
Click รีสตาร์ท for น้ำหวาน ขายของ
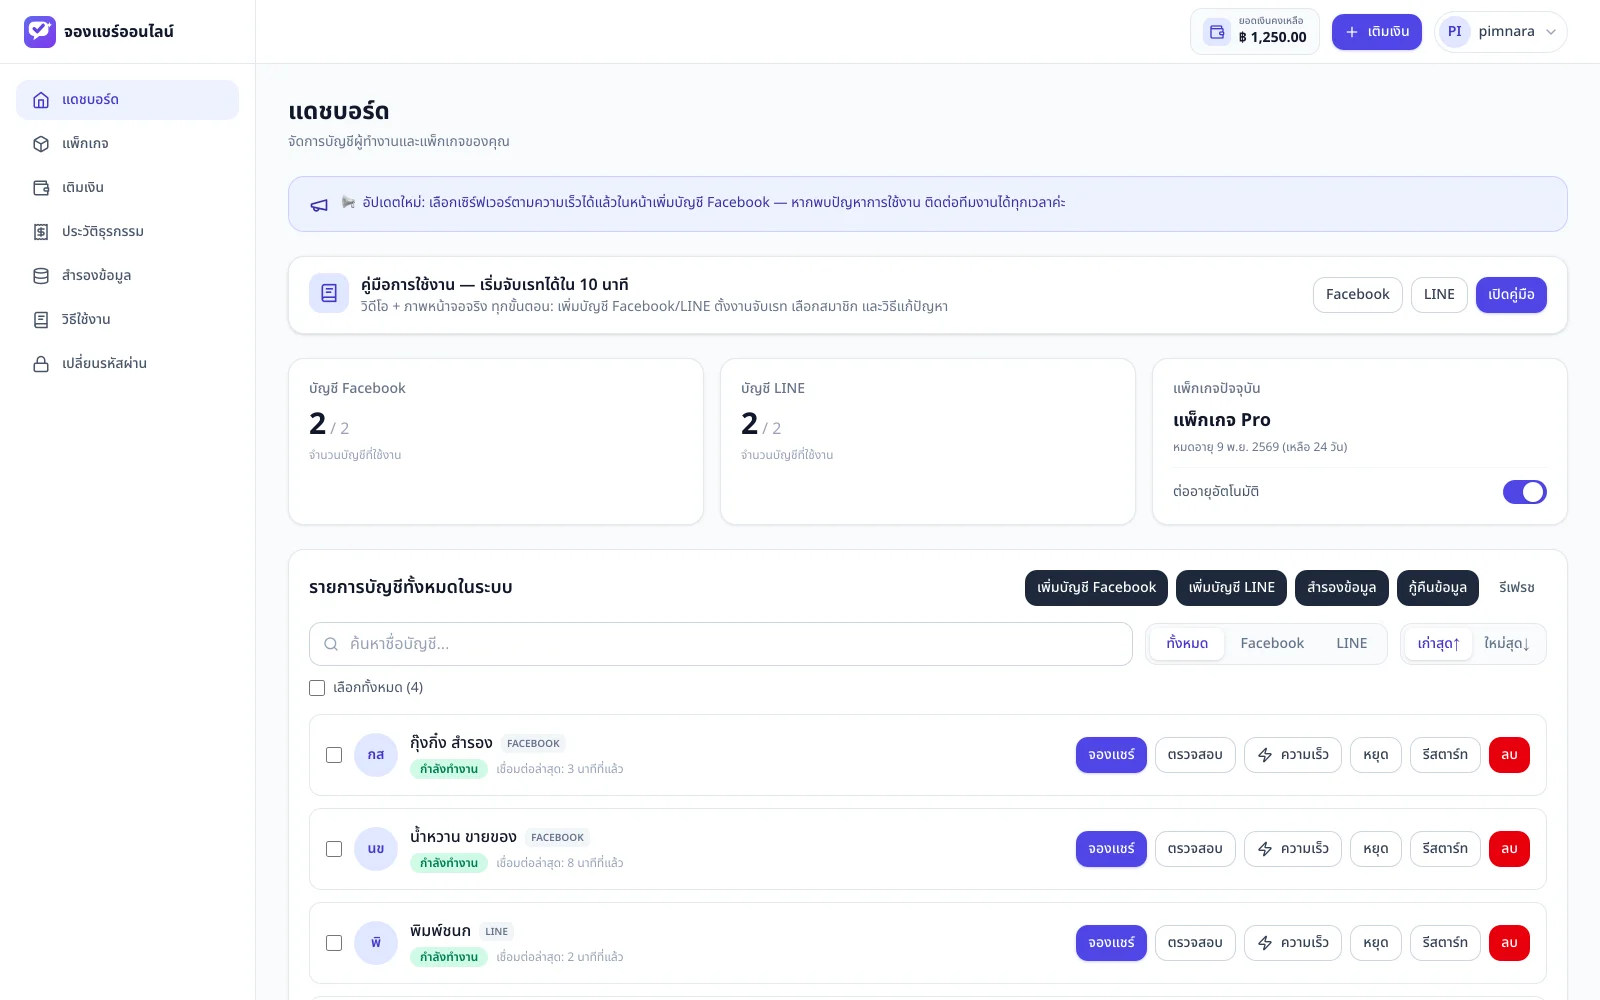click(x=1445, y=849)
